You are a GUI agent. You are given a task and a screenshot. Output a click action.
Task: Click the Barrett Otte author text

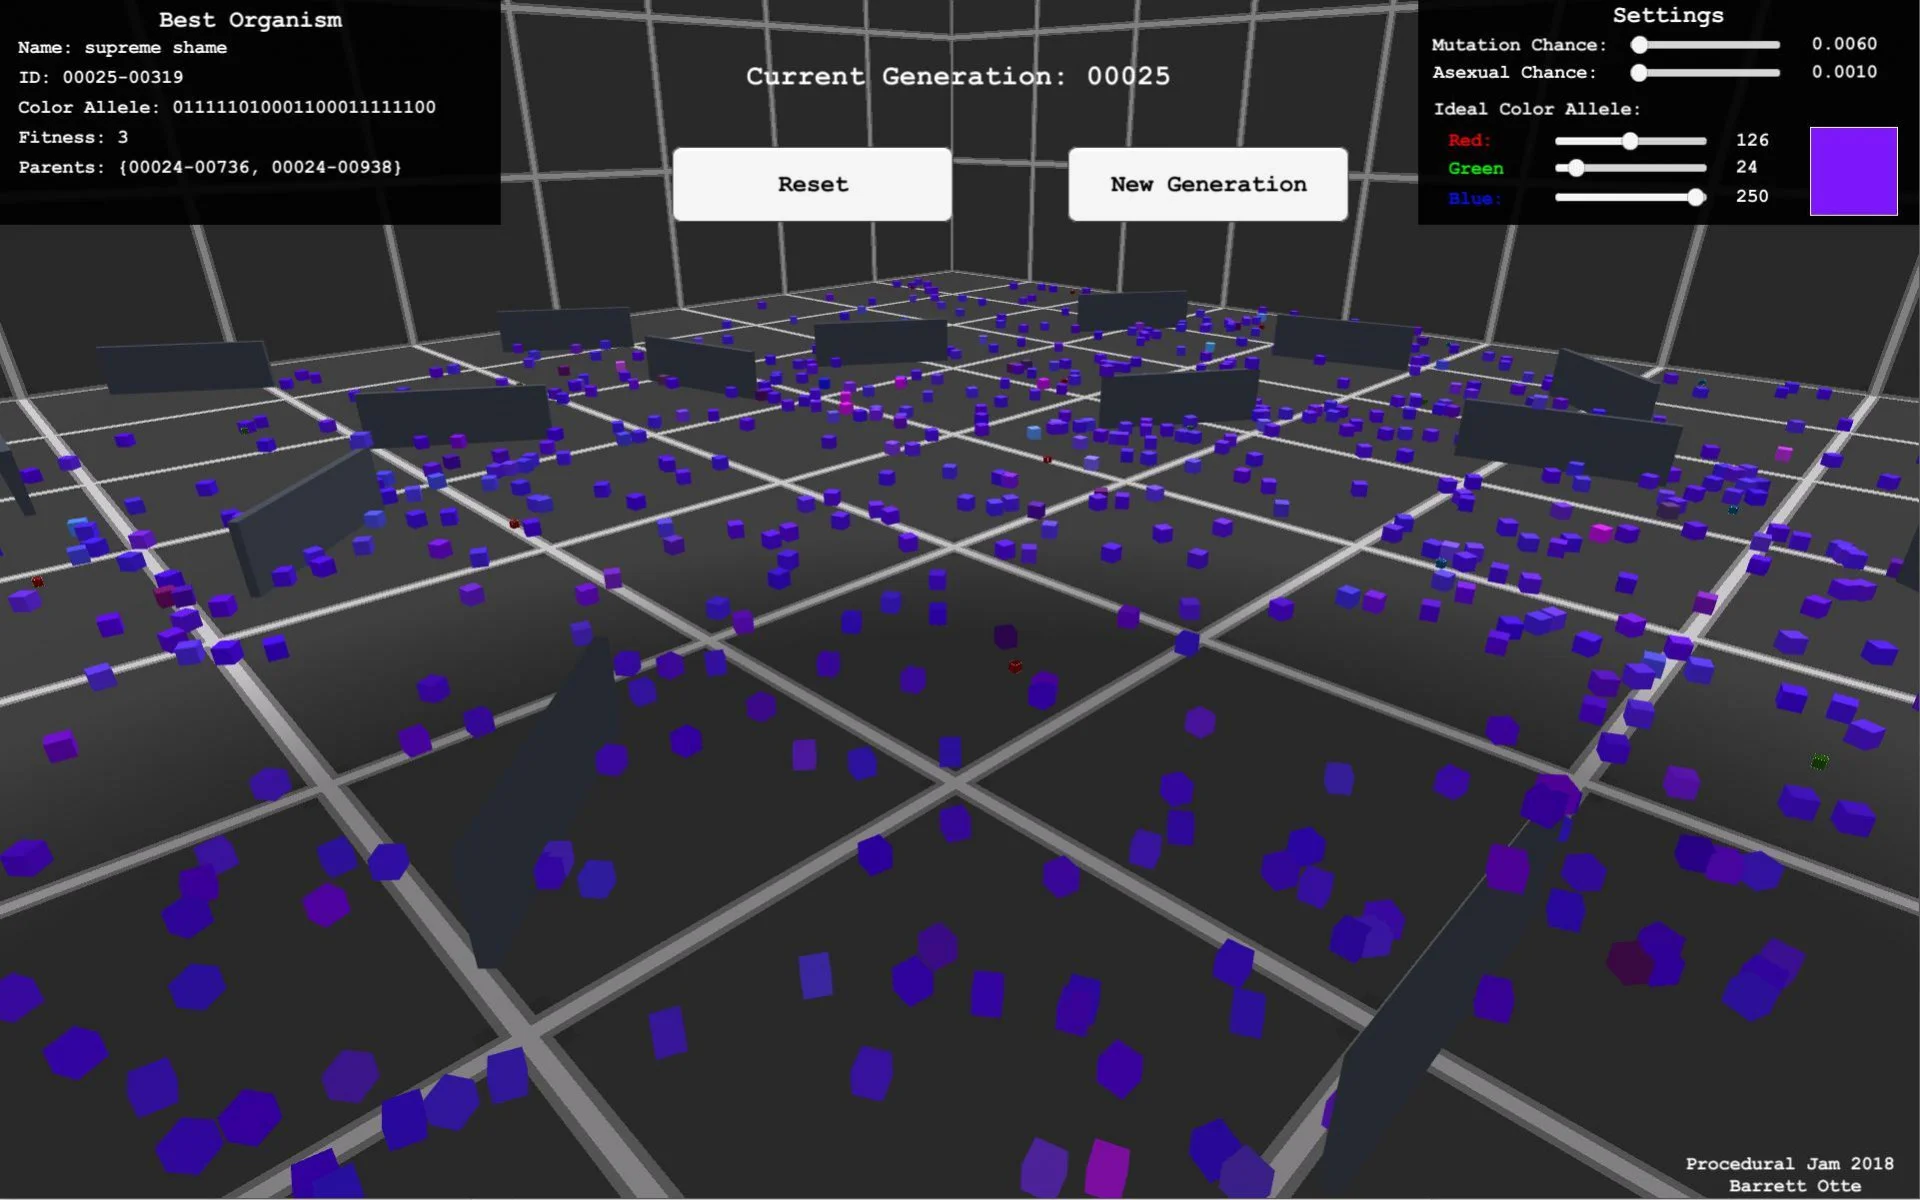pyautogui.click(x=1795, y=1186)
